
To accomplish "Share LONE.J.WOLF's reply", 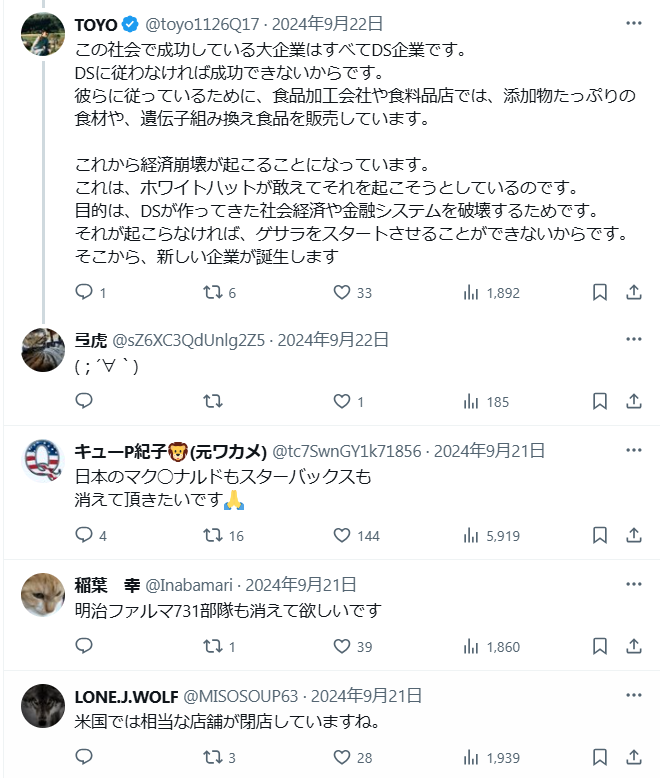I will 633,757.
